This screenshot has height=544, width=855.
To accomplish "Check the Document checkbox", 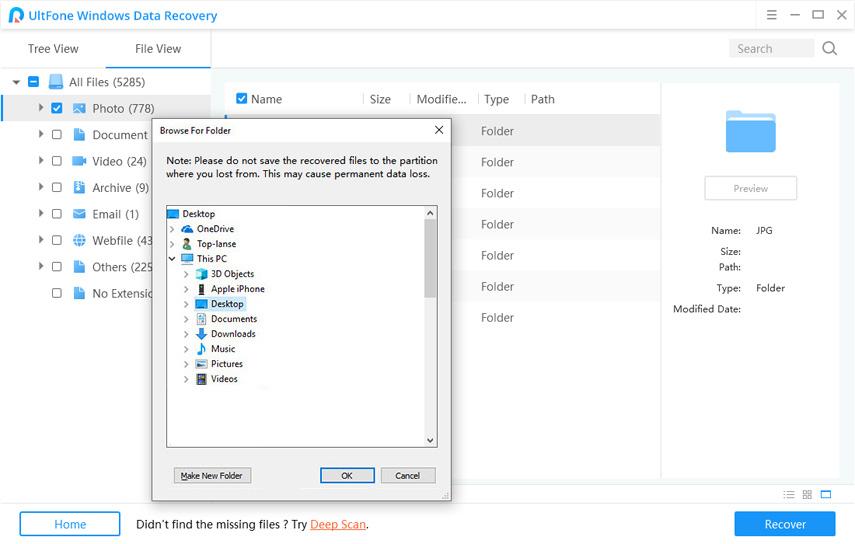I will click(56, 134).
